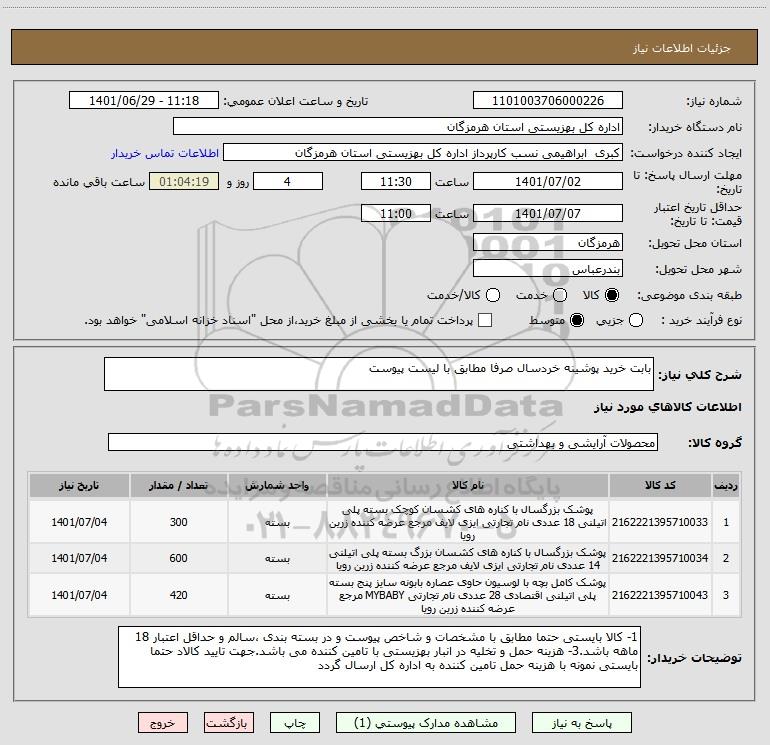Select product code 2162221395710043
Image resolution: width=770 pixels, height=745 pixels.
click(660, 595)
